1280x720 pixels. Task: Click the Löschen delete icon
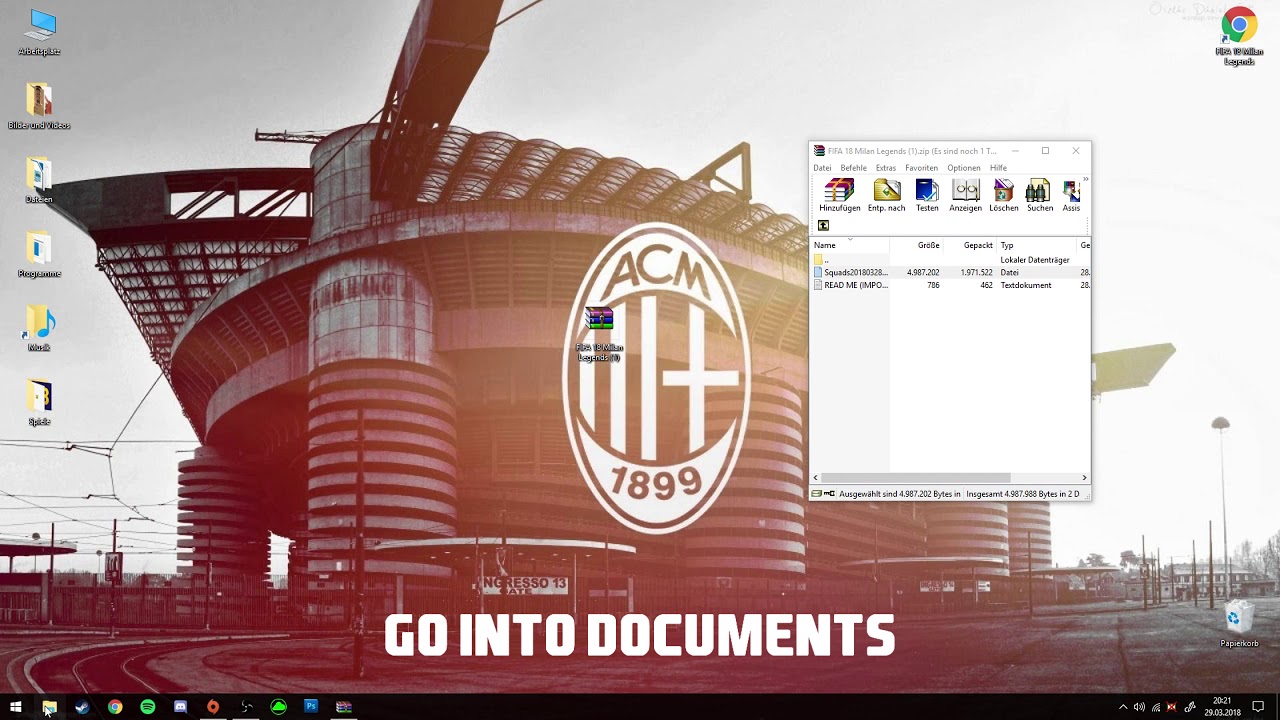pos(1003,195)
